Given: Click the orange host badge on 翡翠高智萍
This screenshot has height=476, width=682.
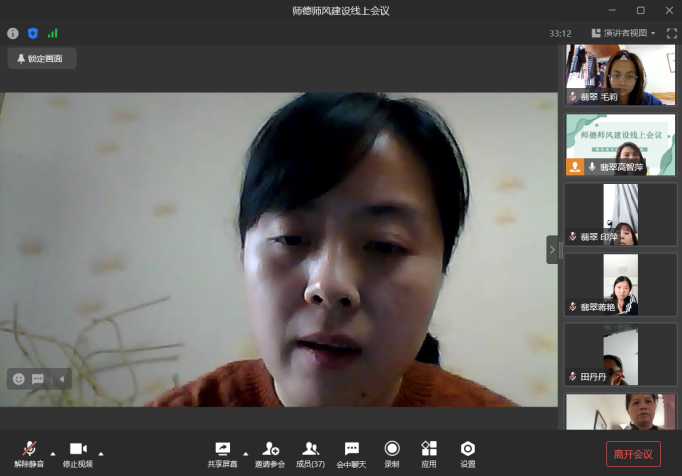Looking at the screenshot, I should coord(575,167).
